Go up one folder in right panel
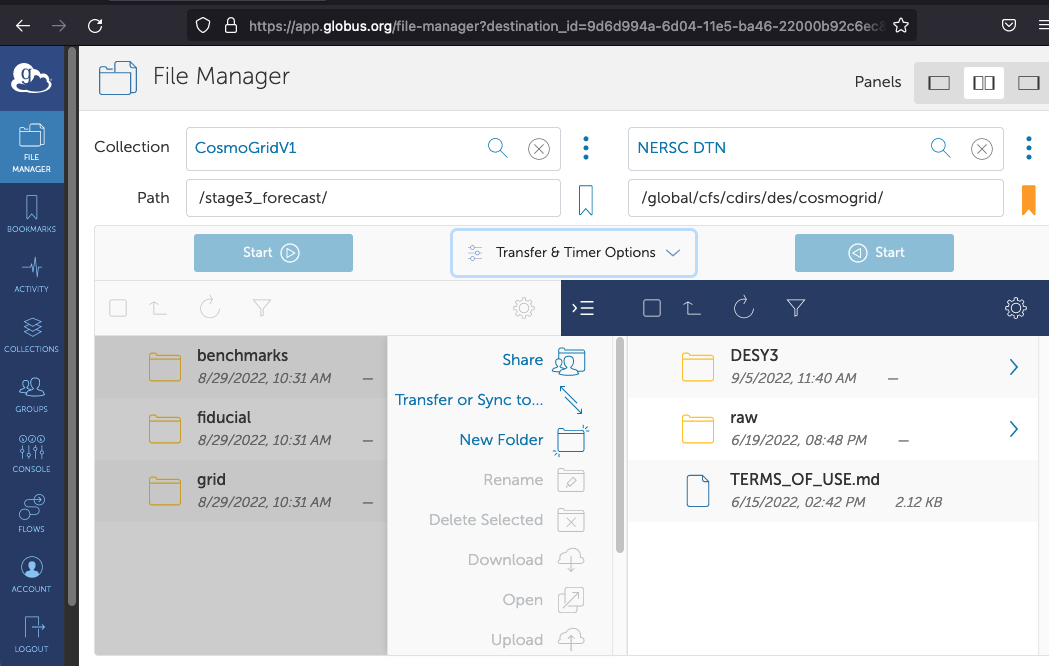Image resolution: width=1049 pixels, height=666 pixels. point(692,308)
